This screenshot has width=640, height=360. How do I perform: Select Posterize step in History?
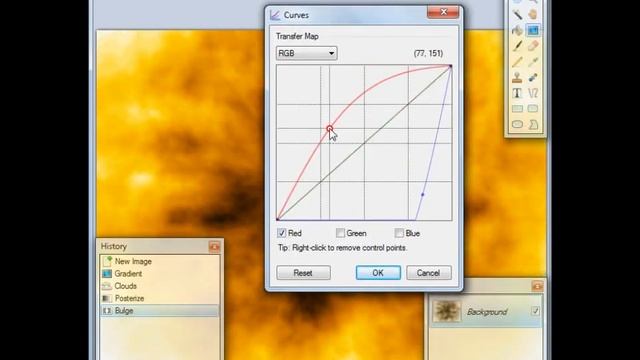[159, 298]
